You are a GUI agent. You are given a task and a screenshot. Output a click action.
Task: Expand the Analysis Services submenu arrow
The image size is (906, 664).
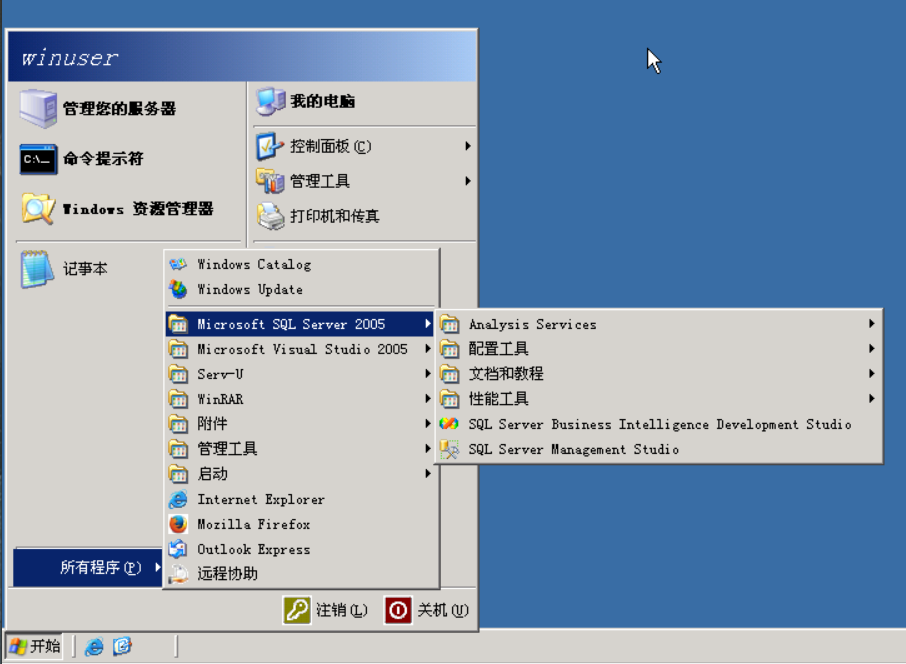pyautogui.click(x=871, y=324)
